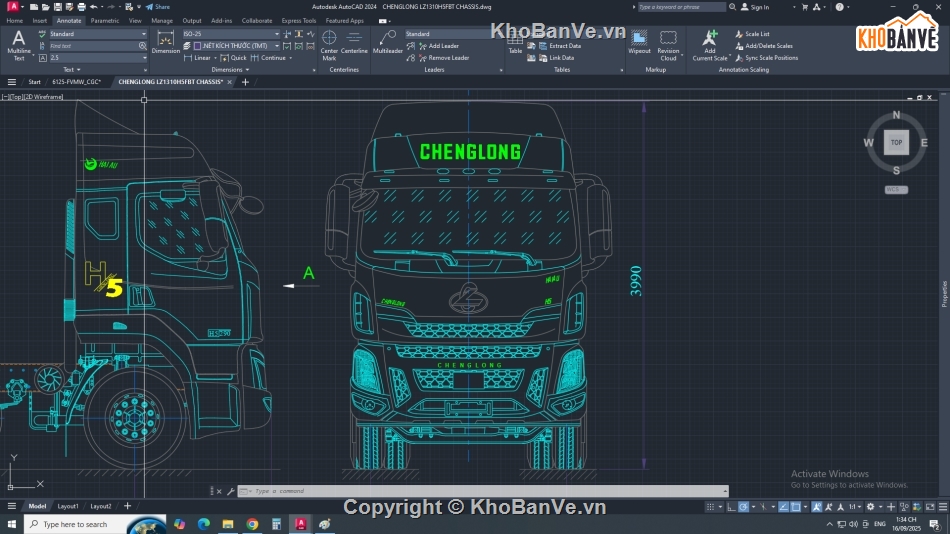Click the layer color swatch next to NÉT KÍCH THƯỚC

(198, 46)
